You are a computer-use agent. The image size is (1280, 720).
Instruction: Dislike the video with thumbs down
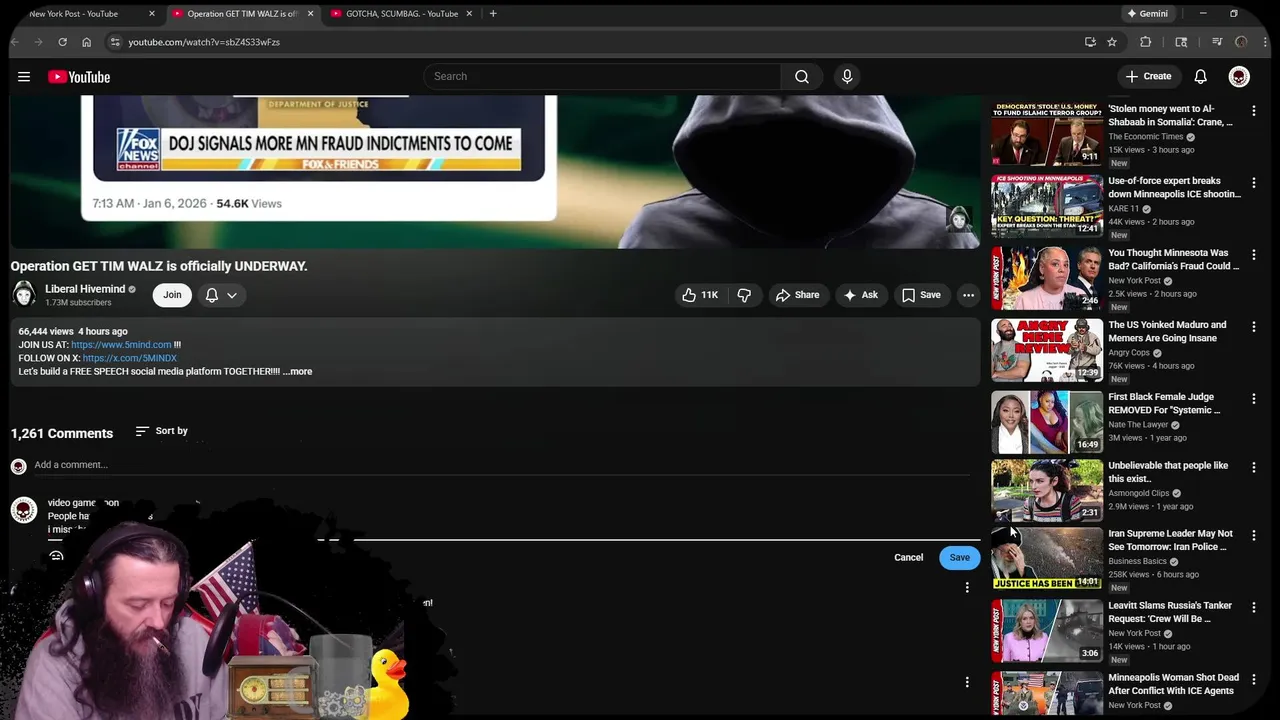pos(744,295)
